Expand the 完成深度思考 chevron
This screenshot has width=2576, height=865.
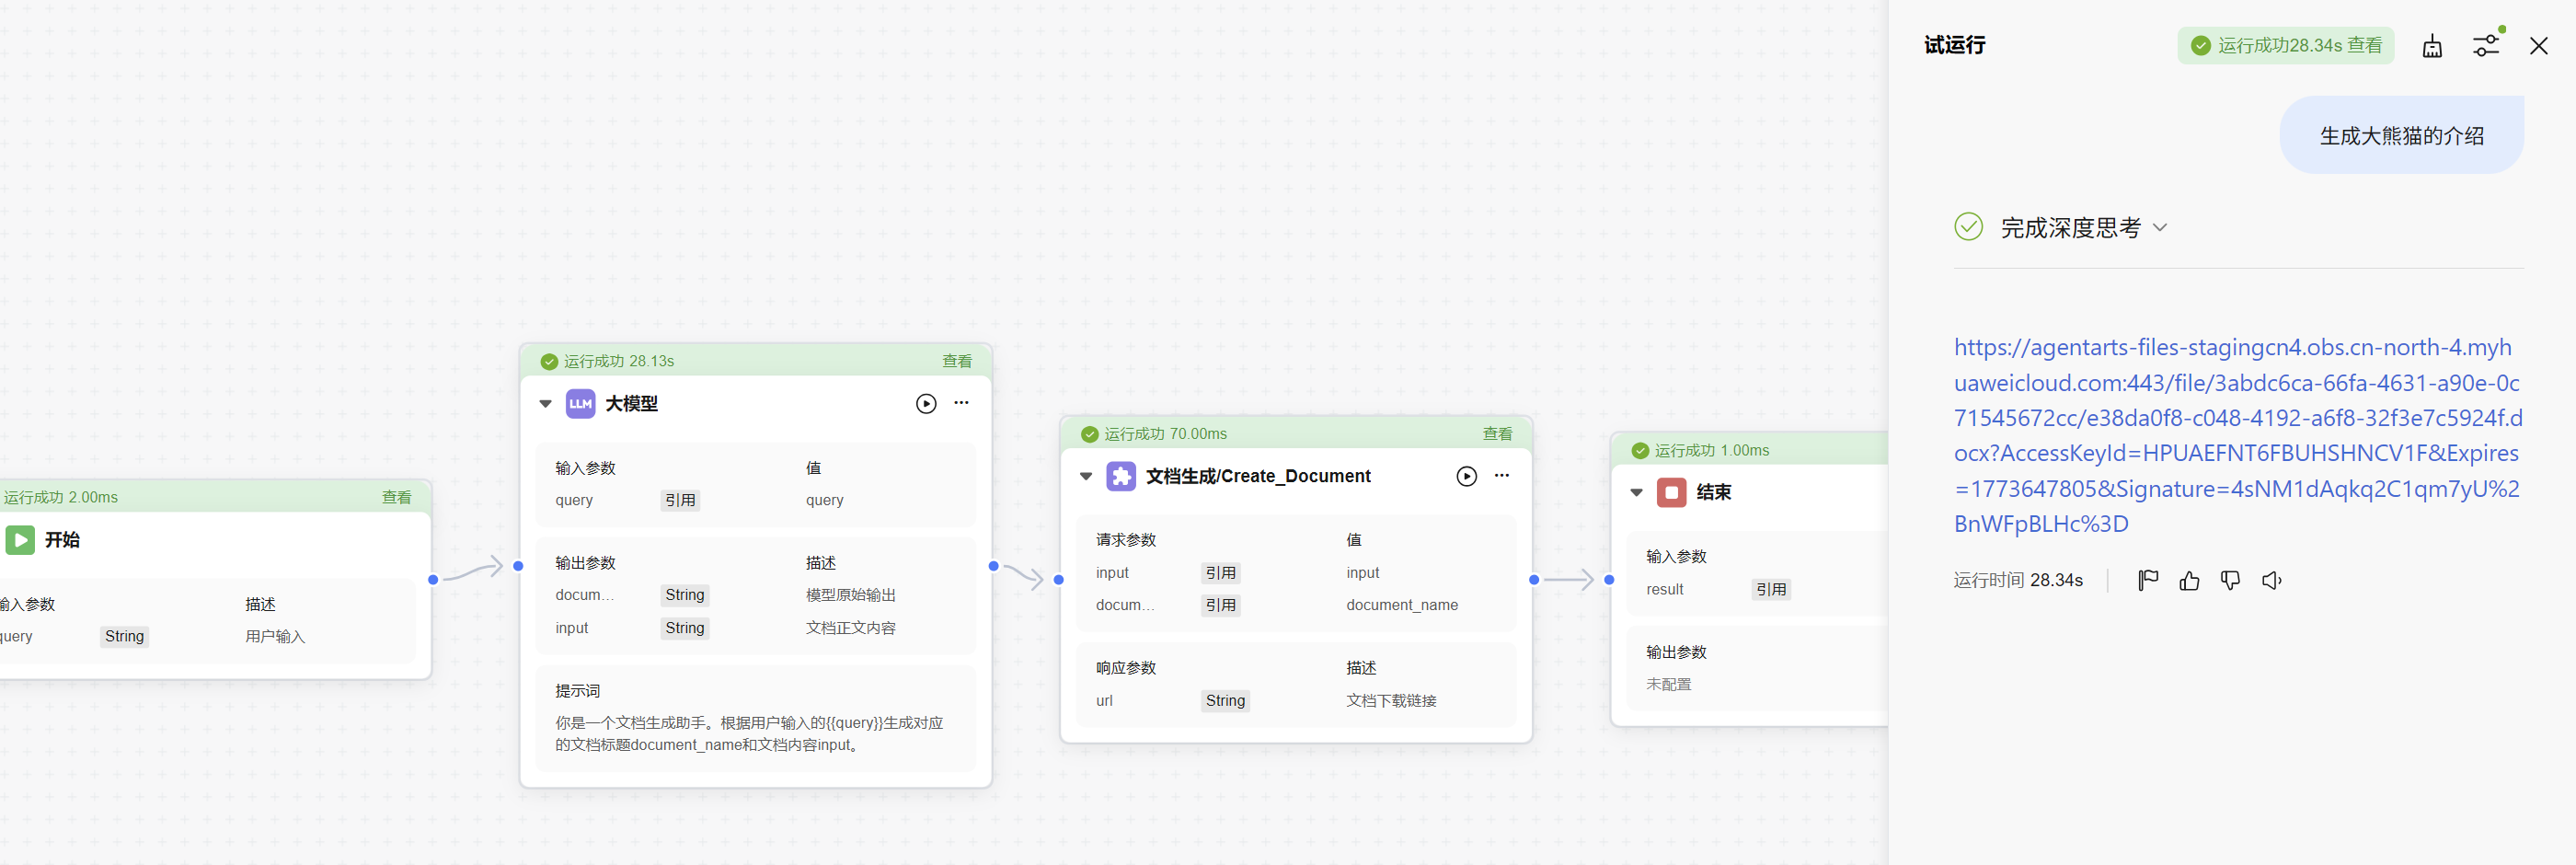point(2160,228)
